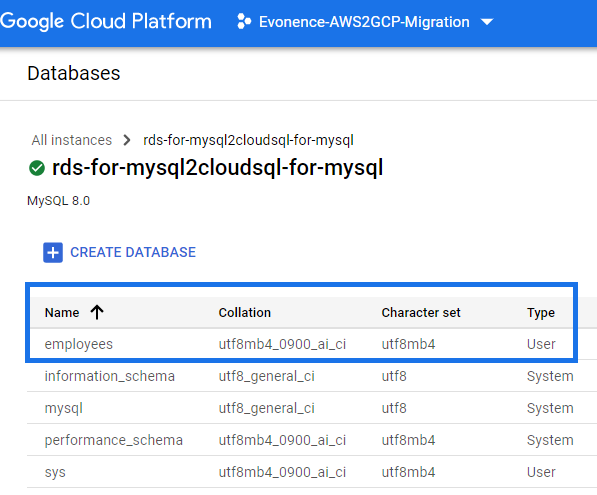Select the employees database row
This screenshot has height=495, width=597.
point(301,344)
